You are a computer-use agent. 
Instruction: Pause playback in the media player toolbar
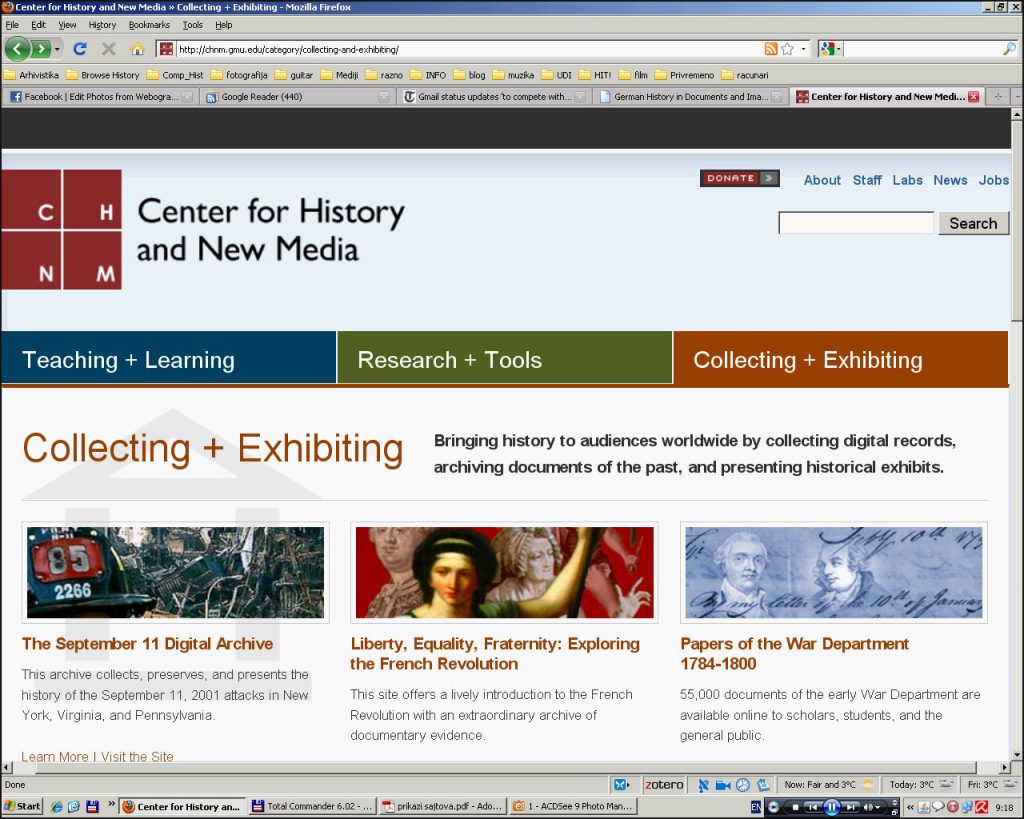coord(831,807)
